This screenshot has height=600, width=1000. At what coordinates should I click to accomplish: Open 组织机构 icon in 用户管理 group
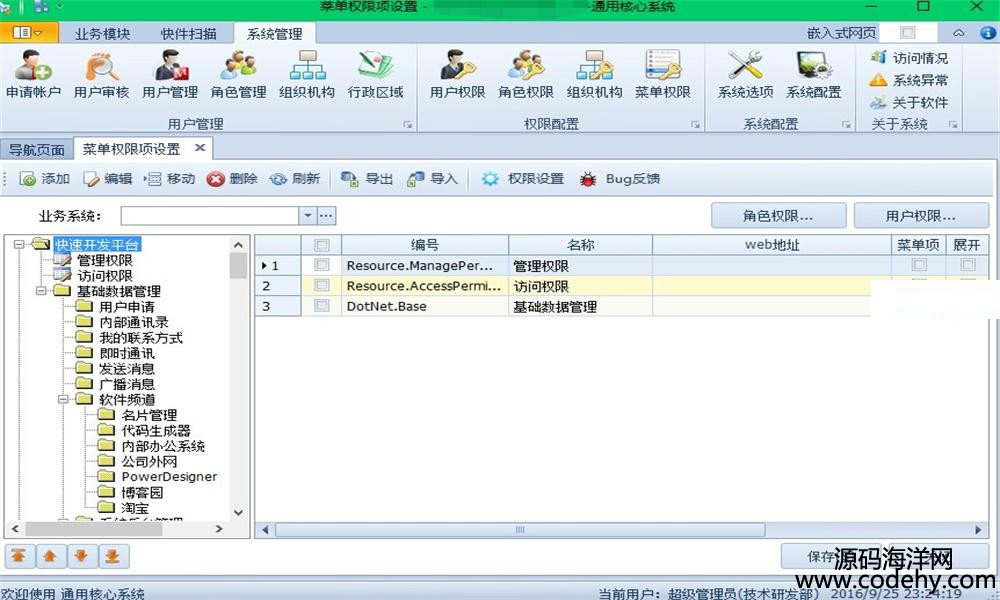pyautogui.click(x=307, y=74)
